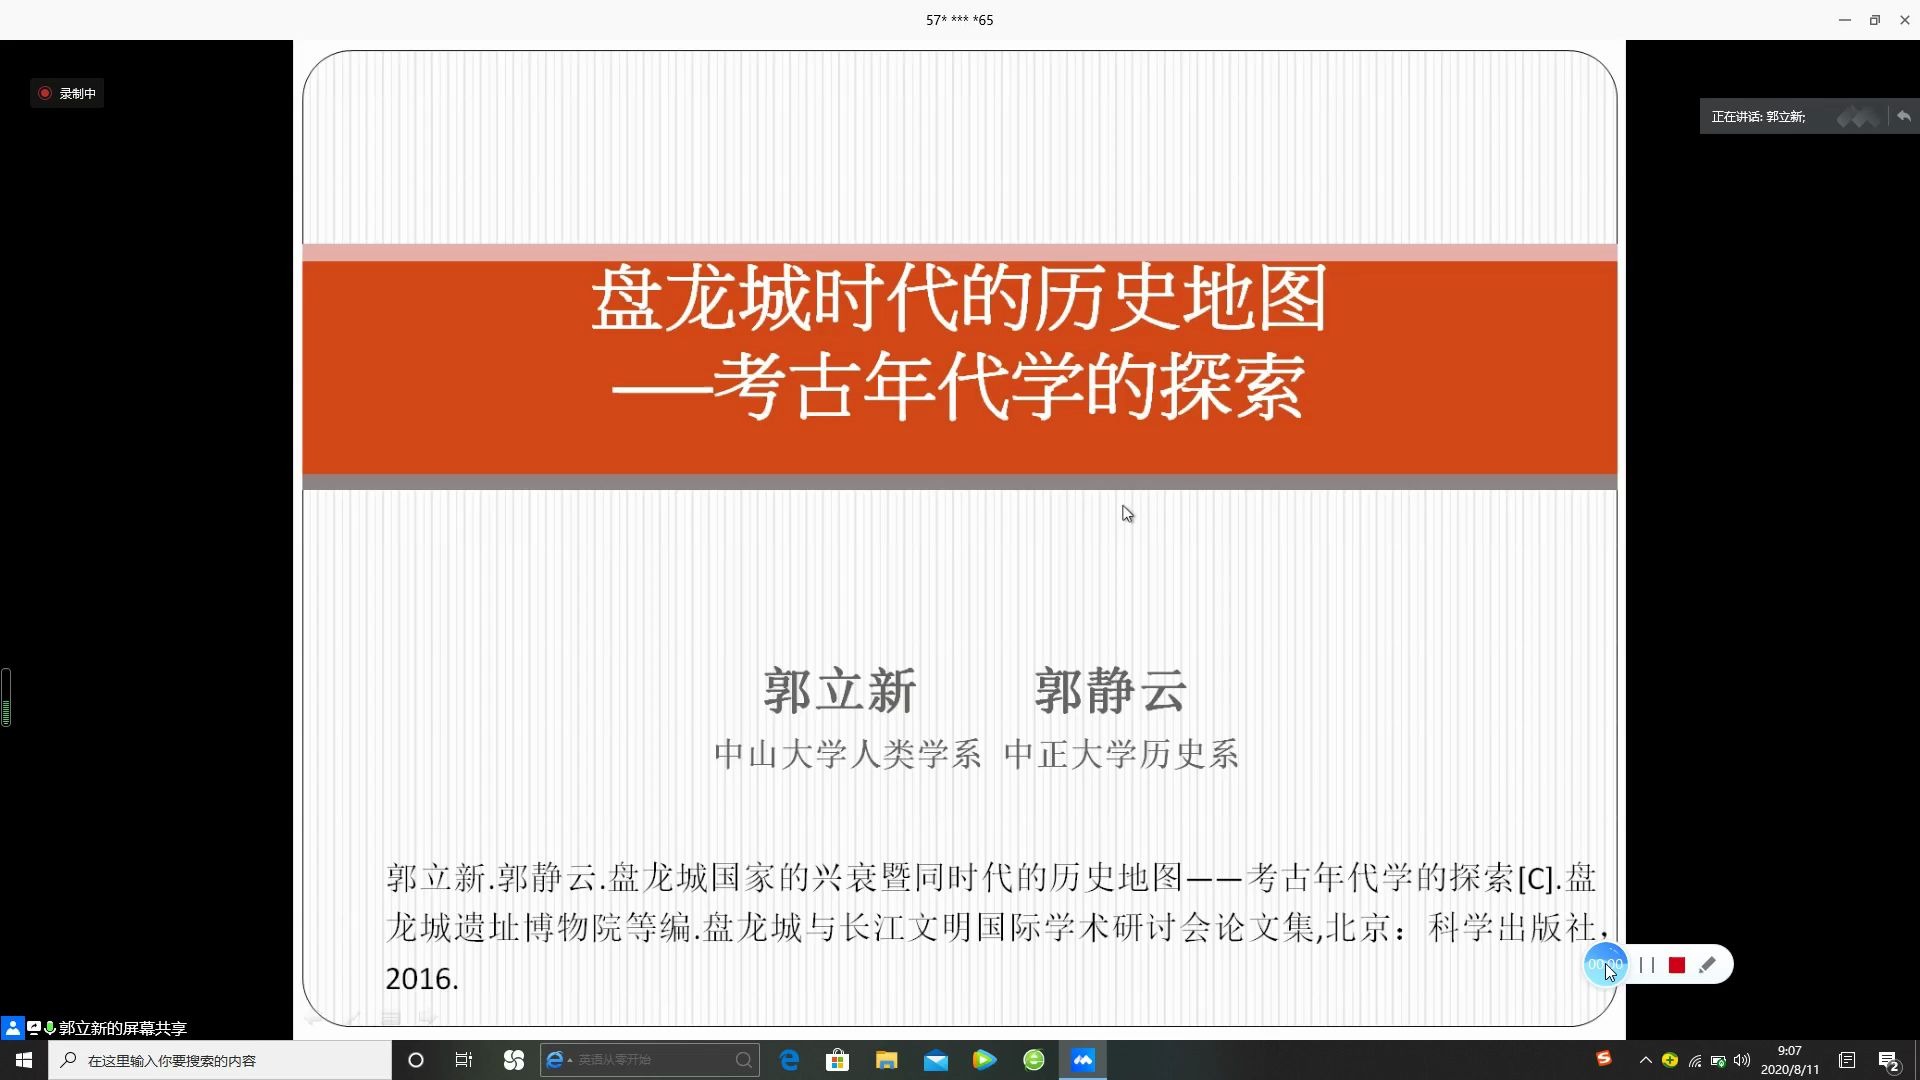The height and width of the screenshot is (1080, 1920).
Task: Open the Windows Start menu
Action: [24, 1060]
